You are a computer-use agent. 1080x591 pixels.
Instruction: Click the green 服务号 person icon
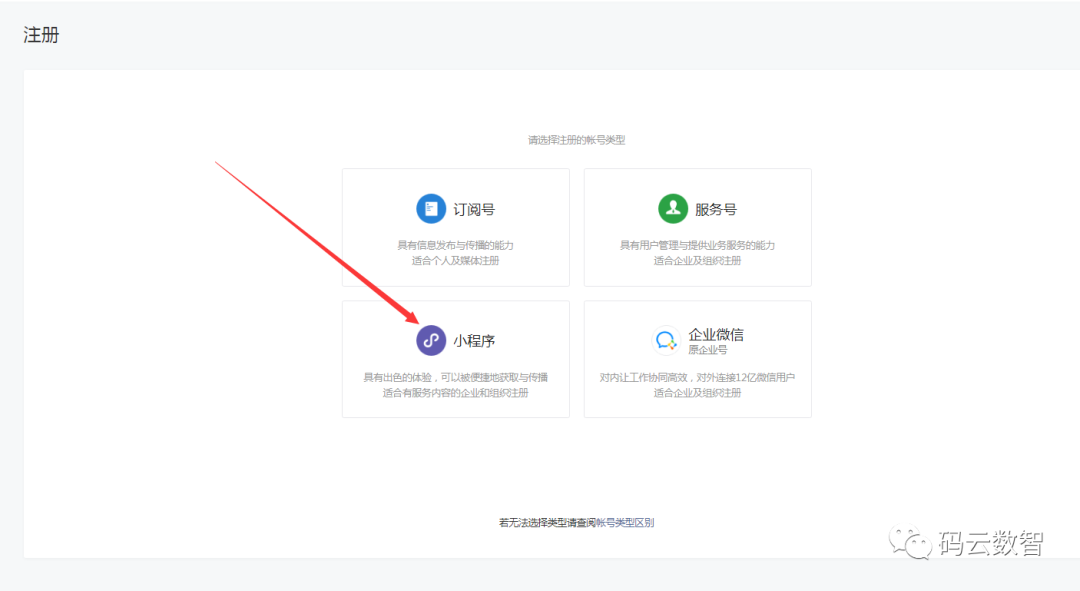pyautogui.click(x=673, y=209)
